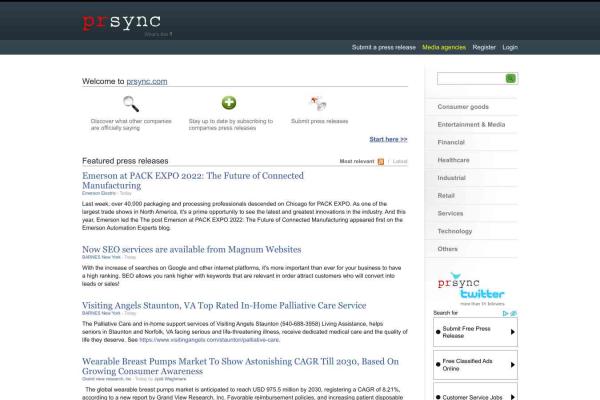Click the green plus subscribe icon
Image resolution: width=600 pixels, height=400 pixels.
click(x=229, y=103)
